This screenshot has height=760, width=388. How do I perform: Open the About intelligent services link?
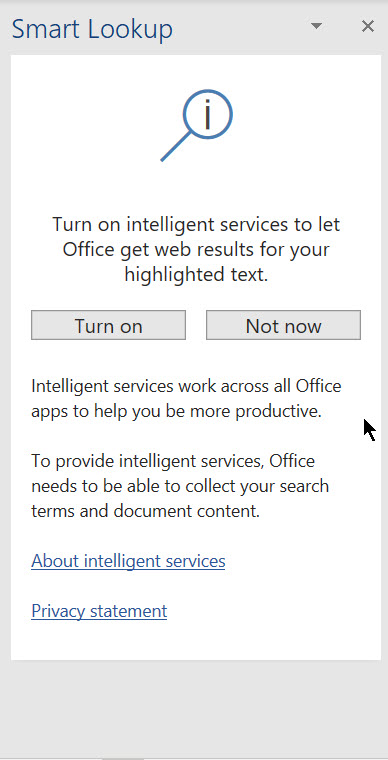click(x=128, y=561)
